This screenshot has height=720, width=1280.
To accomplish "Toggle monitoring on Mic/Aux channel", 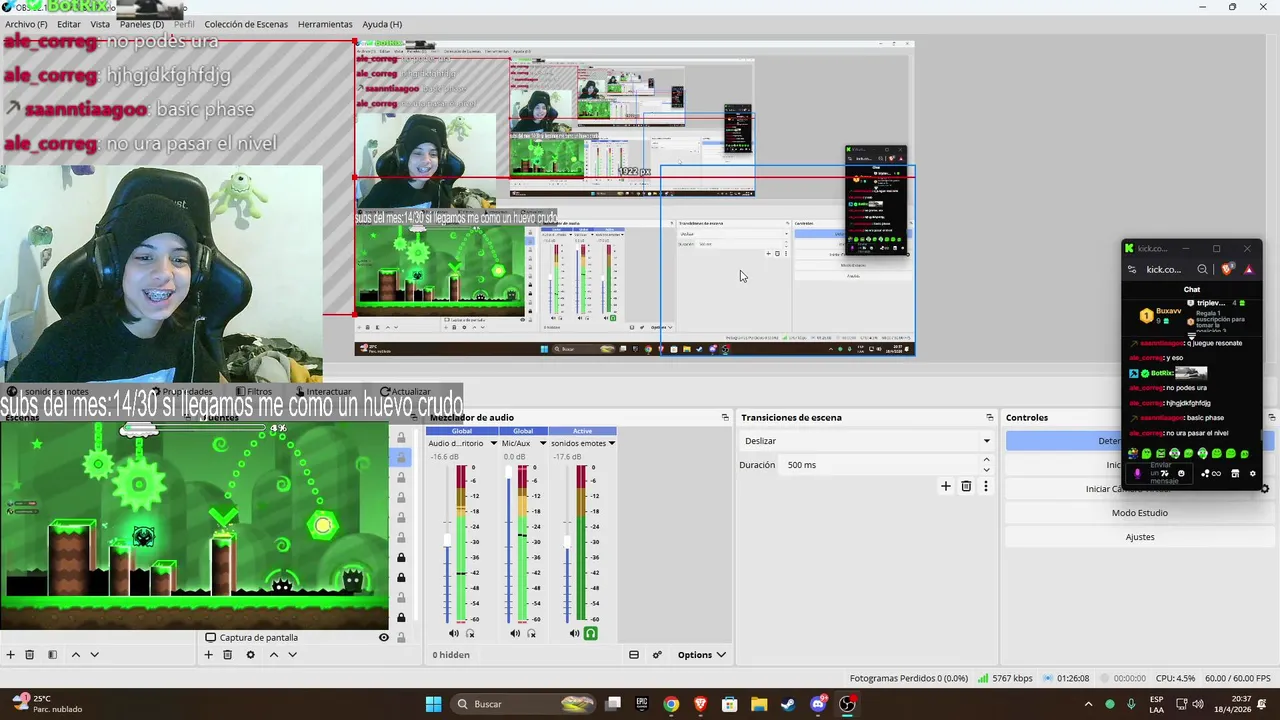I will click(531, 633).
